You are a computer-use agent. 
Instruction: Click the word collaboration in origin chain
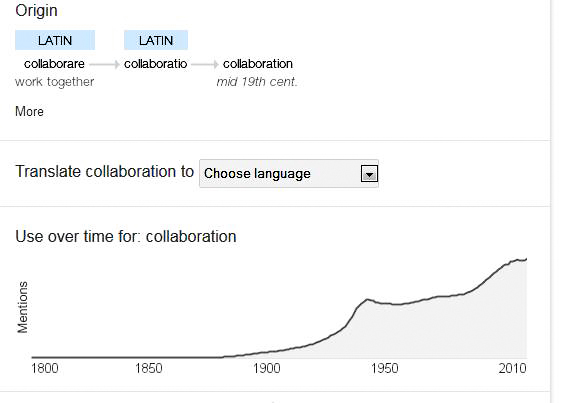point(258,64)
